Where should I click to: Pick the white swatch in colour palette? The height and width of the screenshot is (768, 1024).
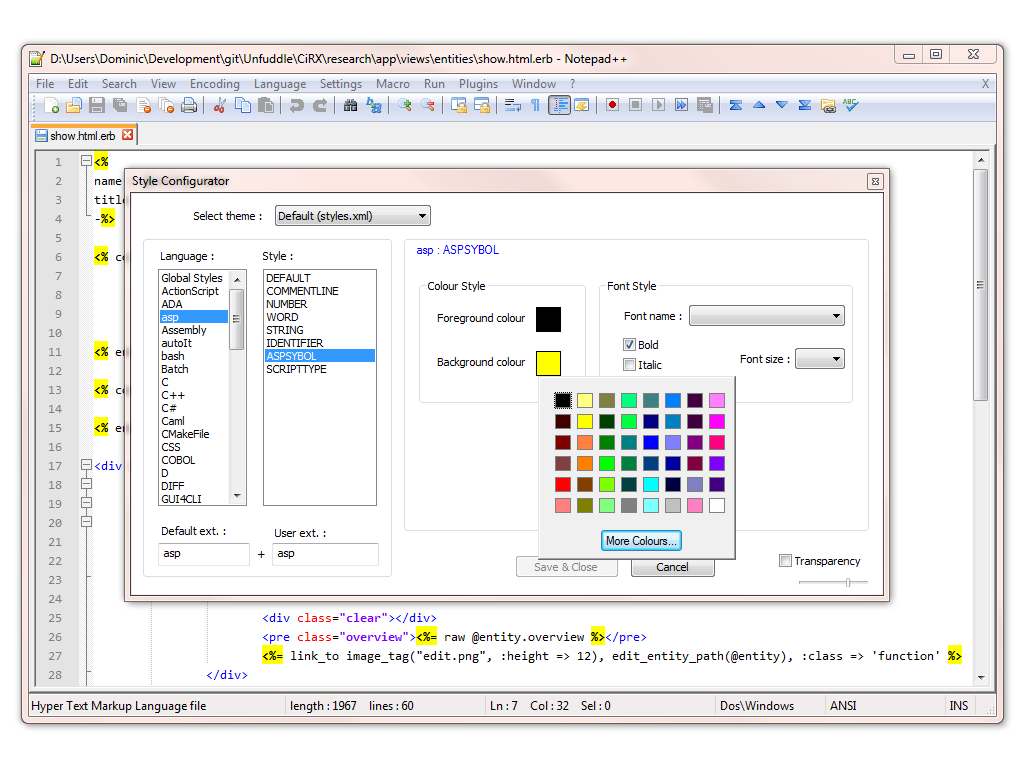coord(716,505)
